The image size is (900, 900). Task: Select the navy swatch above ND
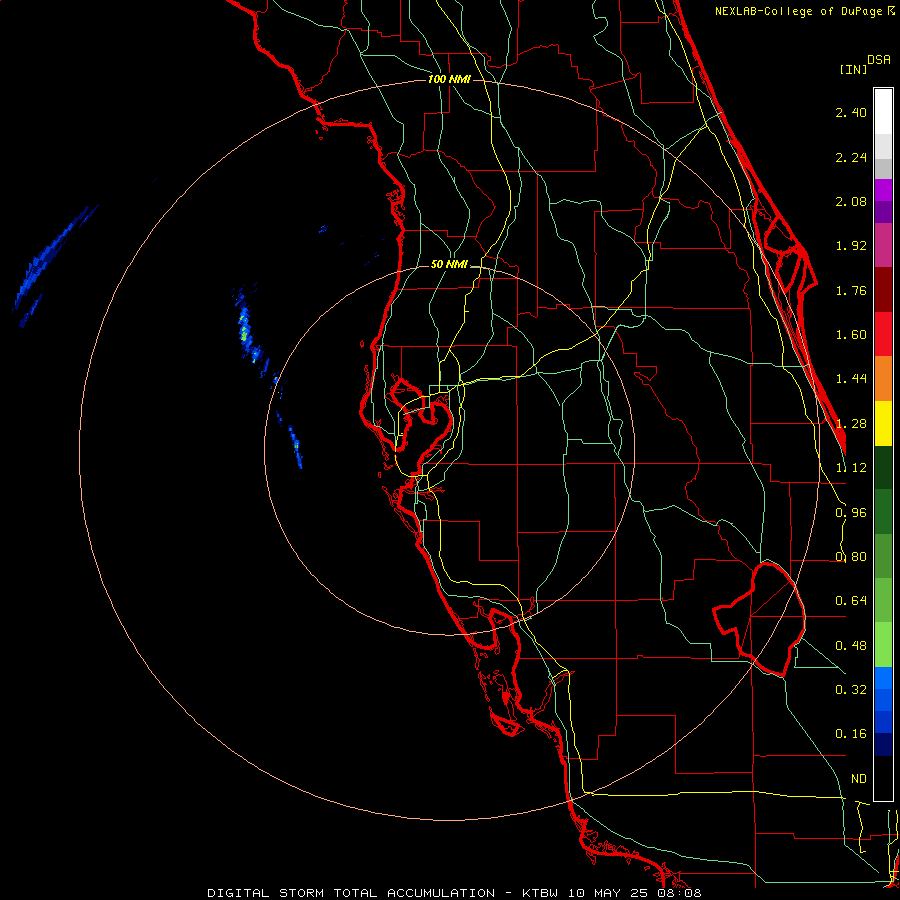(883, 745)
